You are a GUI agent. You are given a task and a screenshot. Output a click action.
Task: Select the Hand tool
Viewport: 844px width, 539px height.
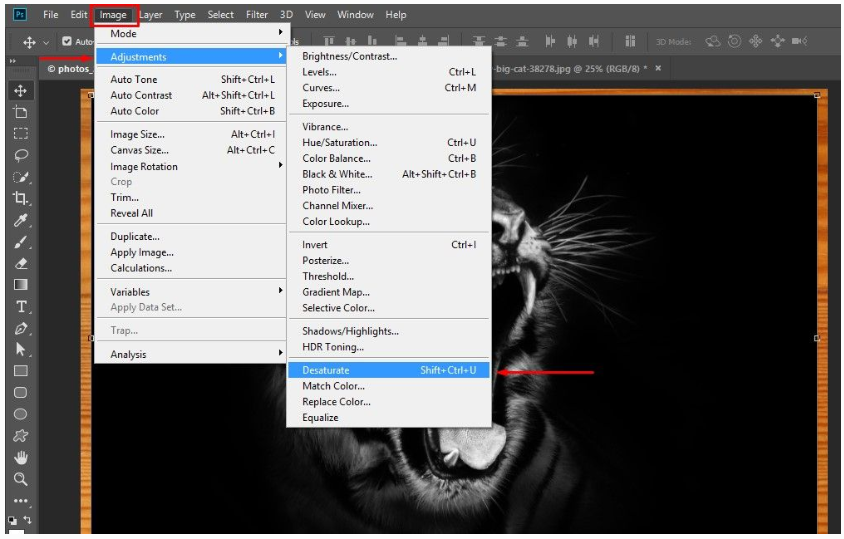point(20,458)
